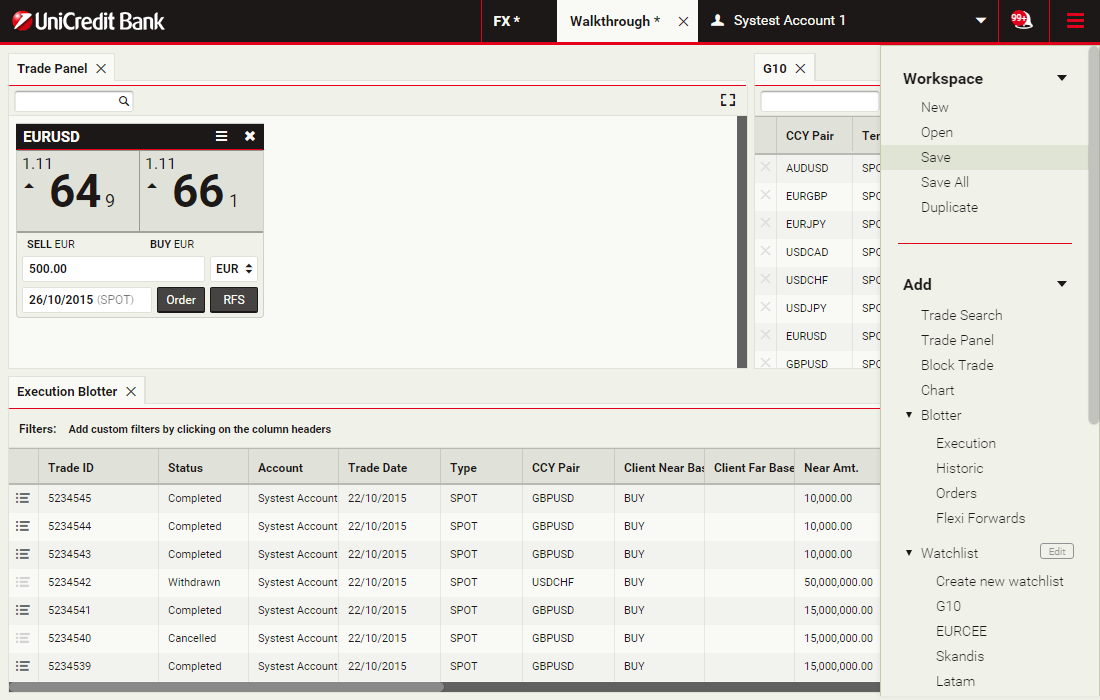Collapse the Watchlist tree group
Viewport: 1100px width, 700px height.
pos(909,553)
